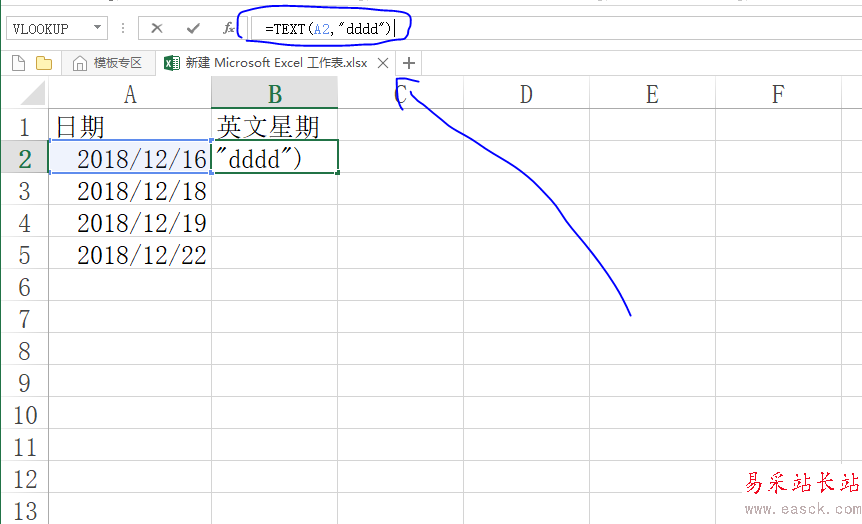This screenshot has height=524, width=862.
Task: Select row 4 header
Action: tap(24, 223)
